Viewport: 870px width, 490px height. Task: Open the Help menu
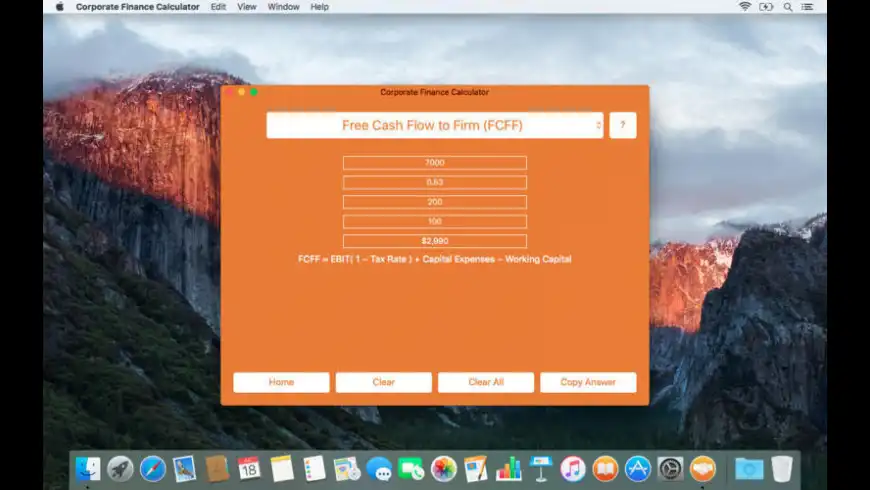click(320, 7)
